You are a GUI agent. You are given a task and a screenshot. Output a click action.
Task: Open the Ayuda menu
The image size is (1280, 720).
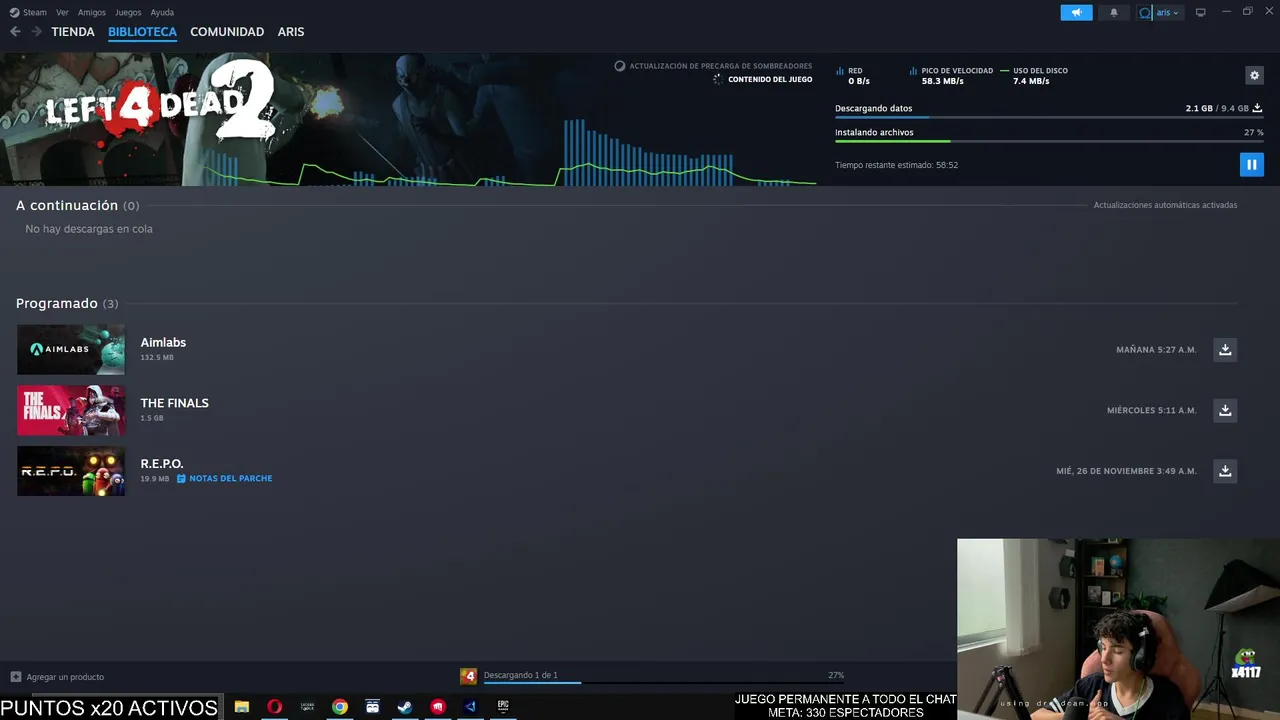pos(162,12)
